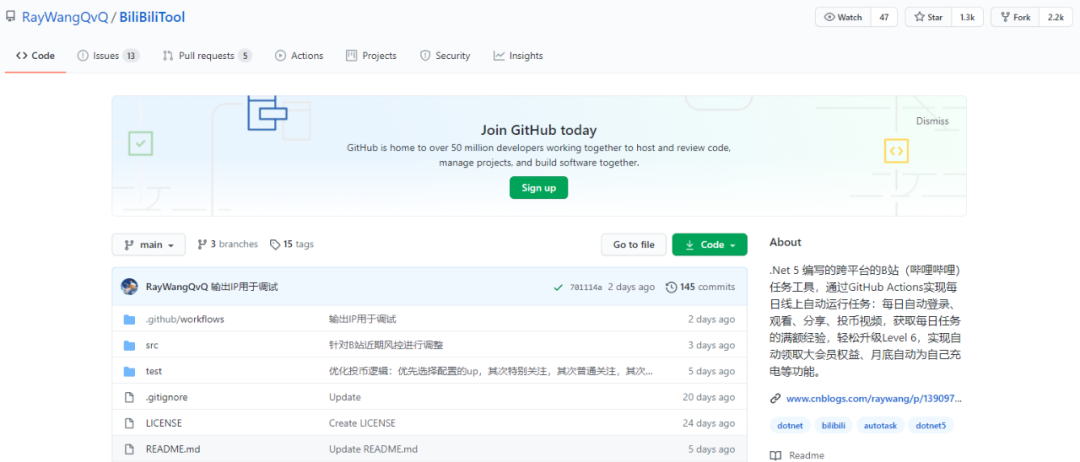Select the autotask topic tag
Image resolution: width=1080 pixels, height=462 pixels.
(x=880, y=426)
